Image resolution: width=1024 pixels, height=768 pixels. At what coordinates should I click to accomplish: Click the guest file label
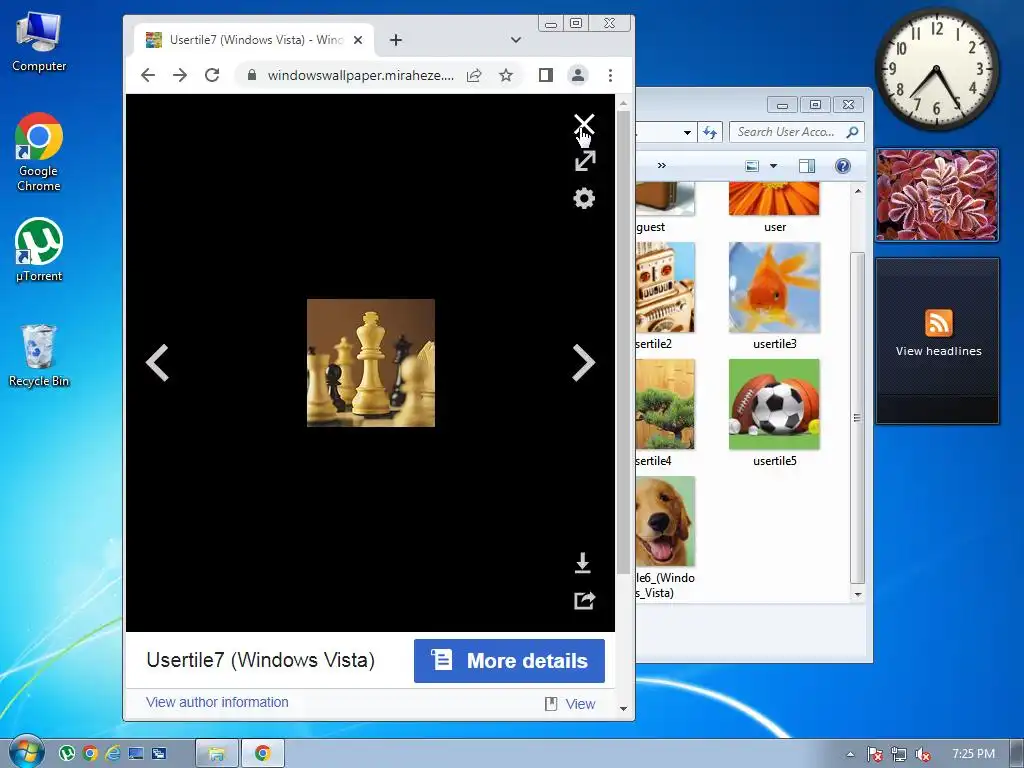click(651, 227)
